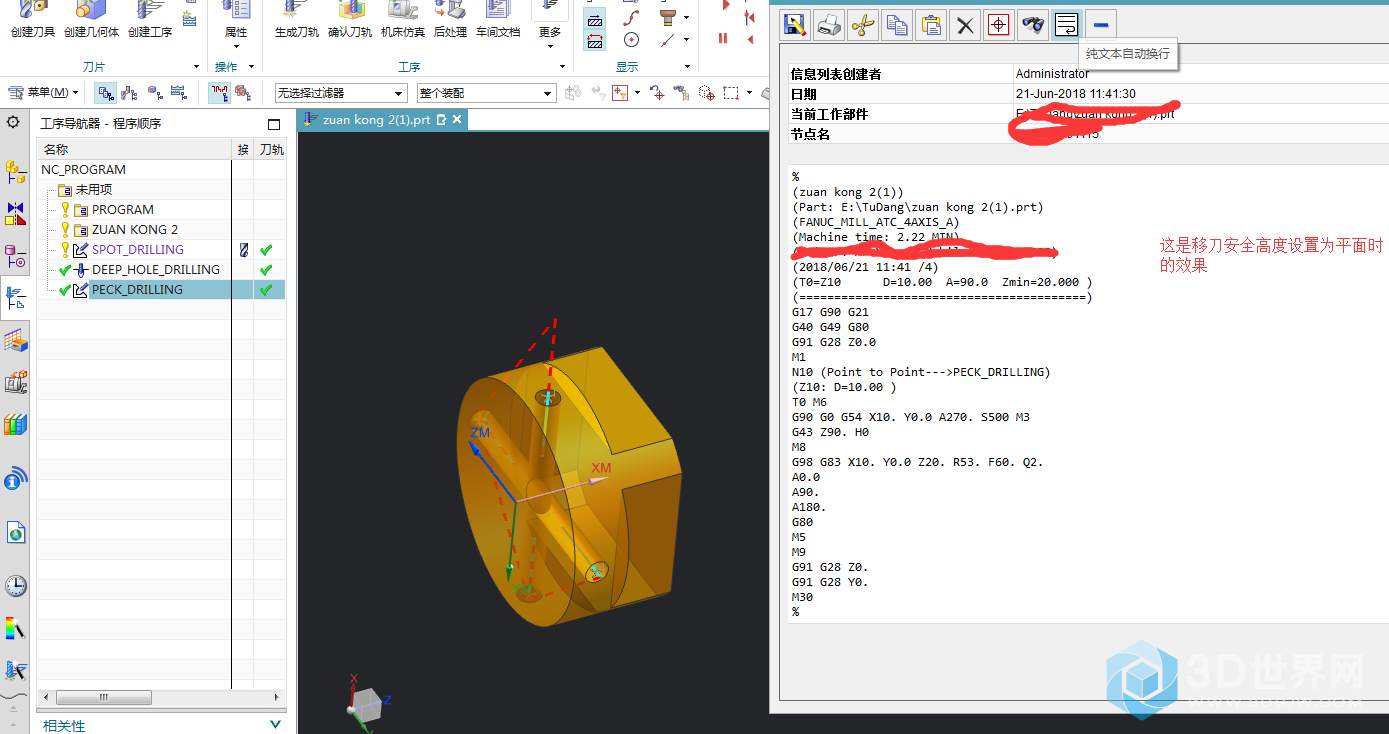Select the ZUAN KONG 2 program group

tap(135, 230)
